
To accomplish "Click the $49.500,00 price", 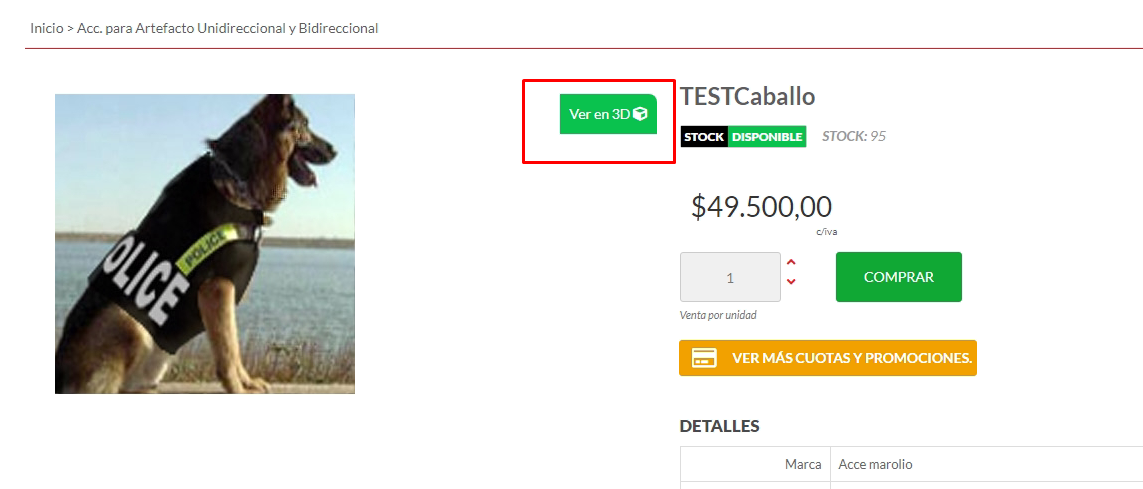I will pos(762,207).
